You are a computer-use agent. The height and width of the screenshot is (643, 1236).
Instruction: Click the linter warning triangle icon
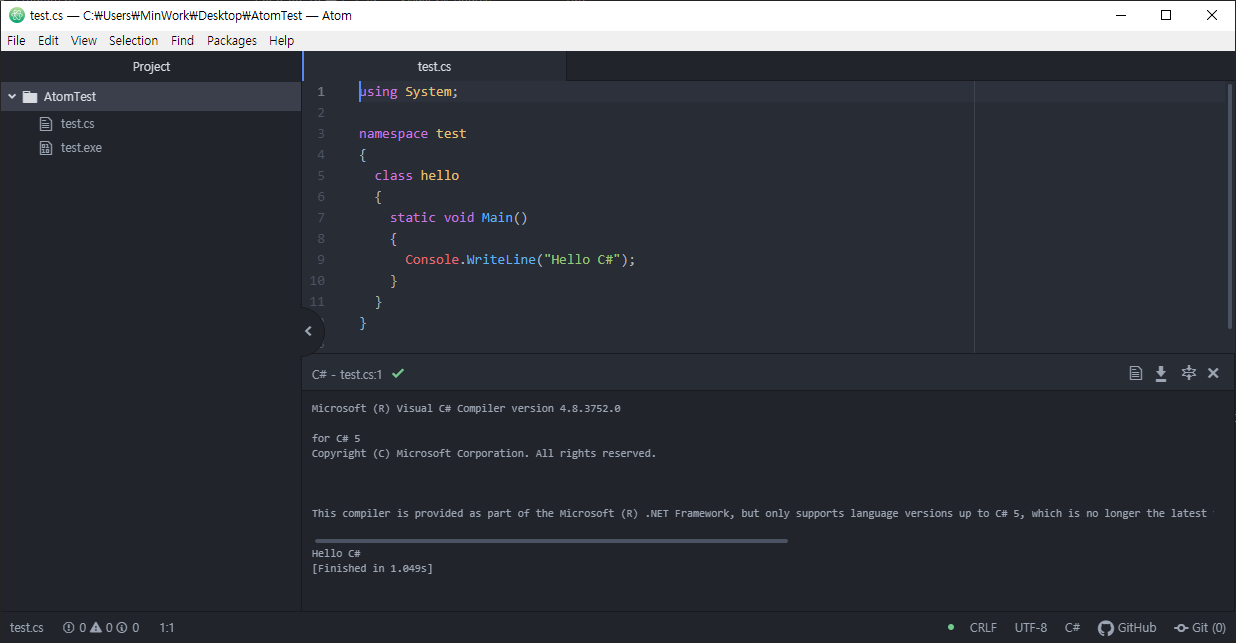(96, 628)
